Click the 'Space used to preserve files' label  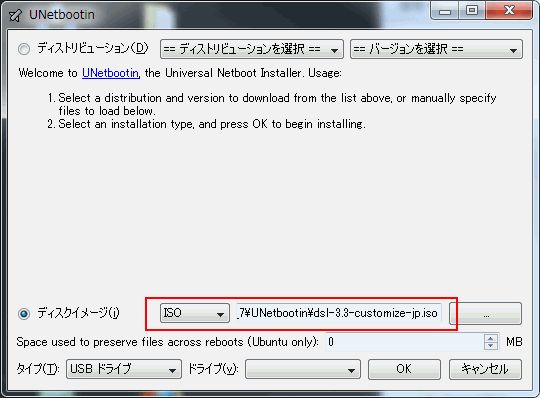point(167,342)
